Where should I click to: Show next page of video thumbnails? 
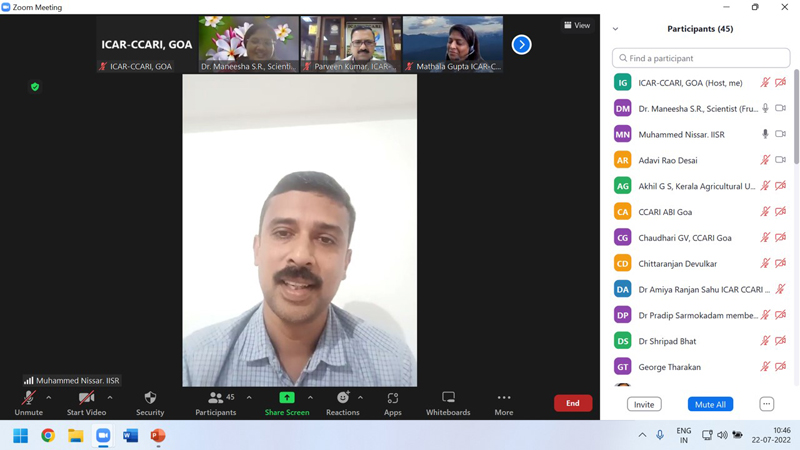point(521,44)
